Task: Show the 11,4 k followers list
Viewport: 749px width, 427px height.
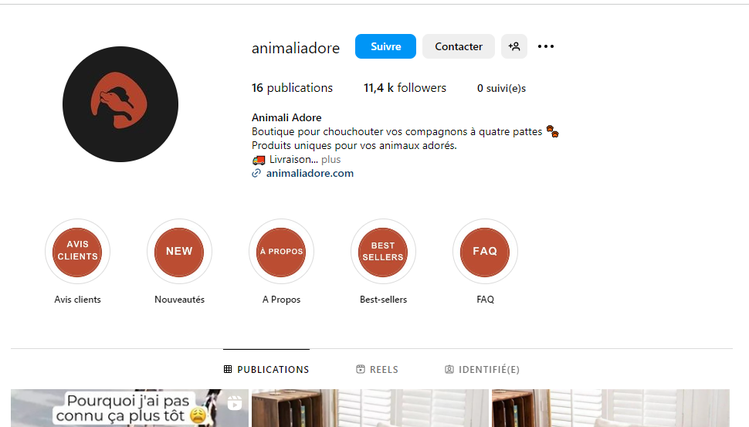Action: click(x=405, y=88)
